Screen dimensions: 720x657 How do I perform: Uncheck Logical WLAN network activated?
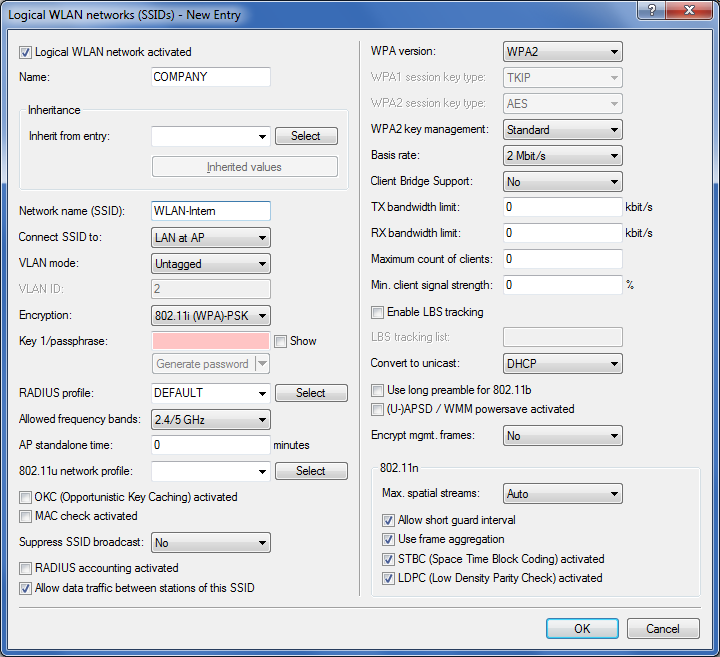26,52
